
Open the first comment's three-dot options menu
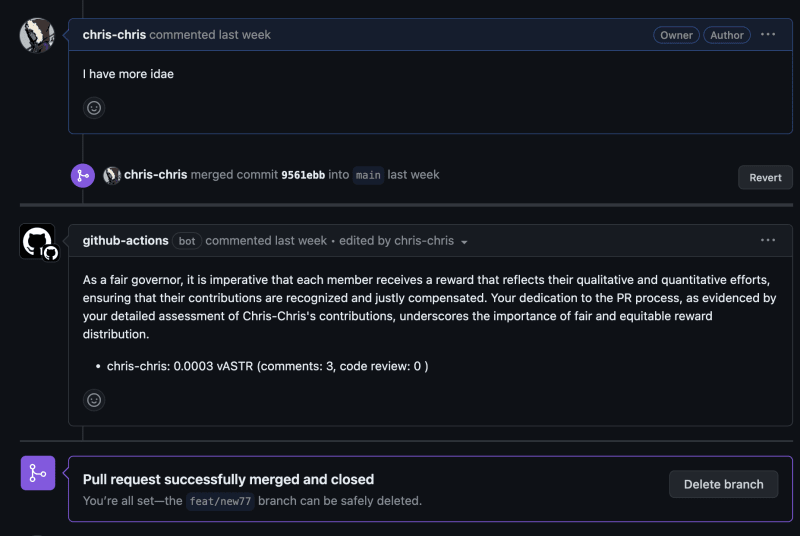tap(768, 35)
